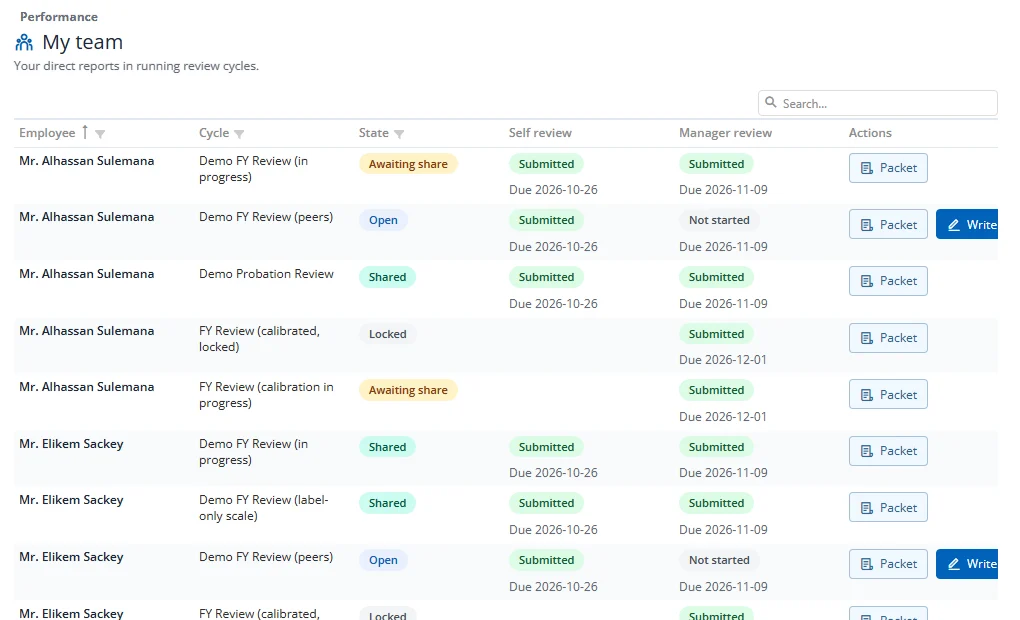1020x620 pixels.
Task: Open Packet for Alhassan's FY Review (calibrated, locked)
Action: (888, 338)
